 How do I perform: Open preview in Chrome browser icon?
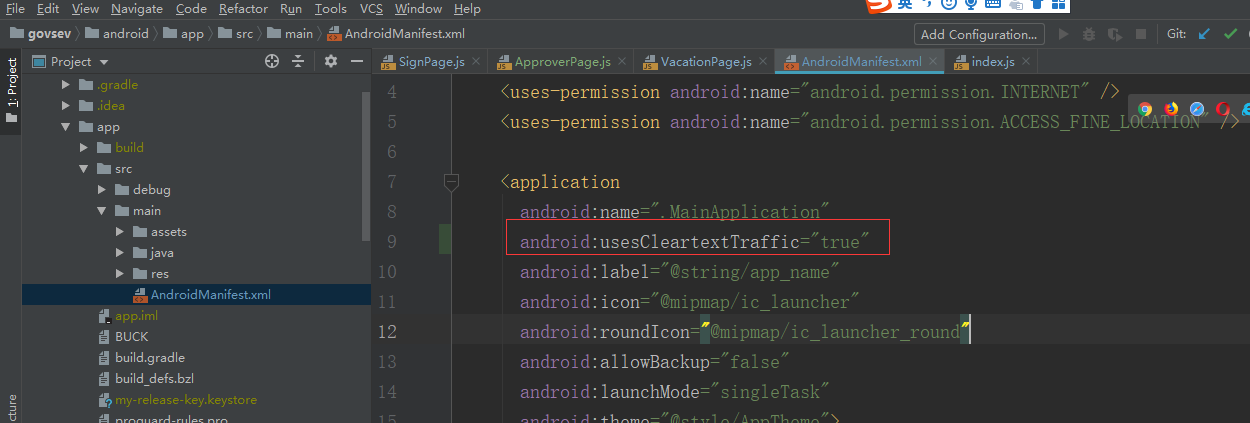[x=1145, y=109]
